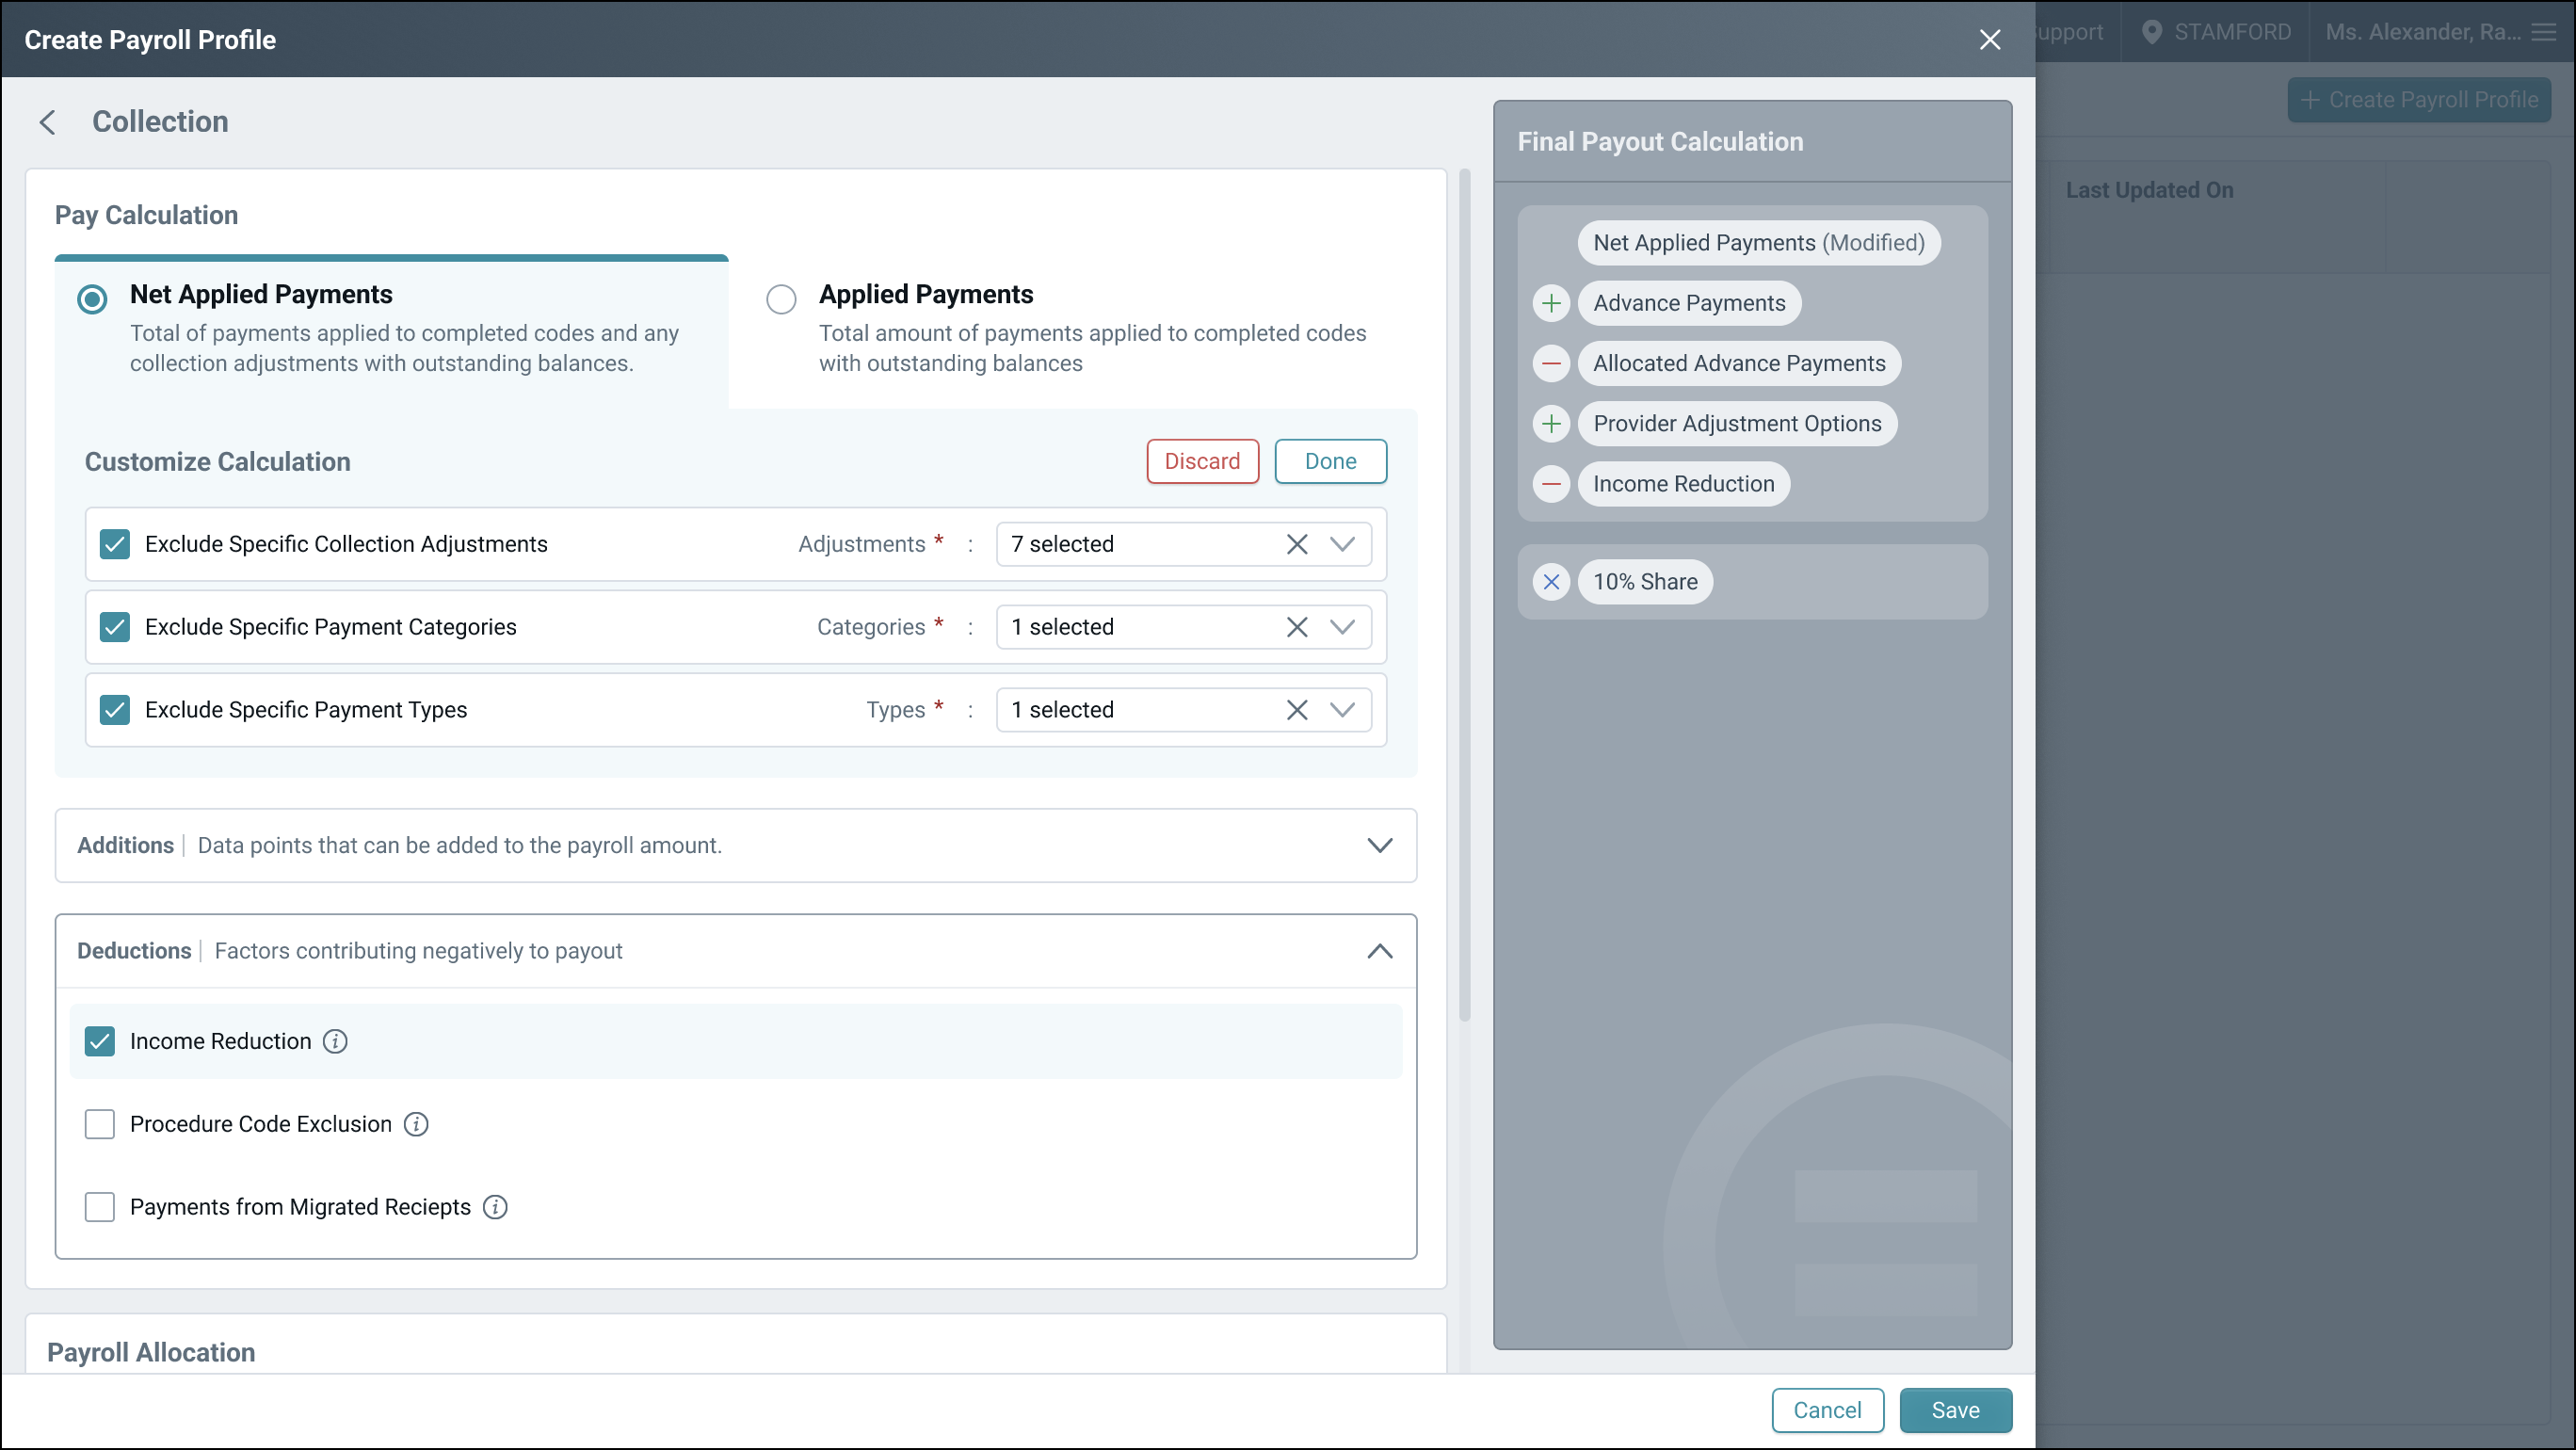Screen dimensions: 2576x1450
Task: Collapse the Deductions section
Action: [x=1380, y=951]
